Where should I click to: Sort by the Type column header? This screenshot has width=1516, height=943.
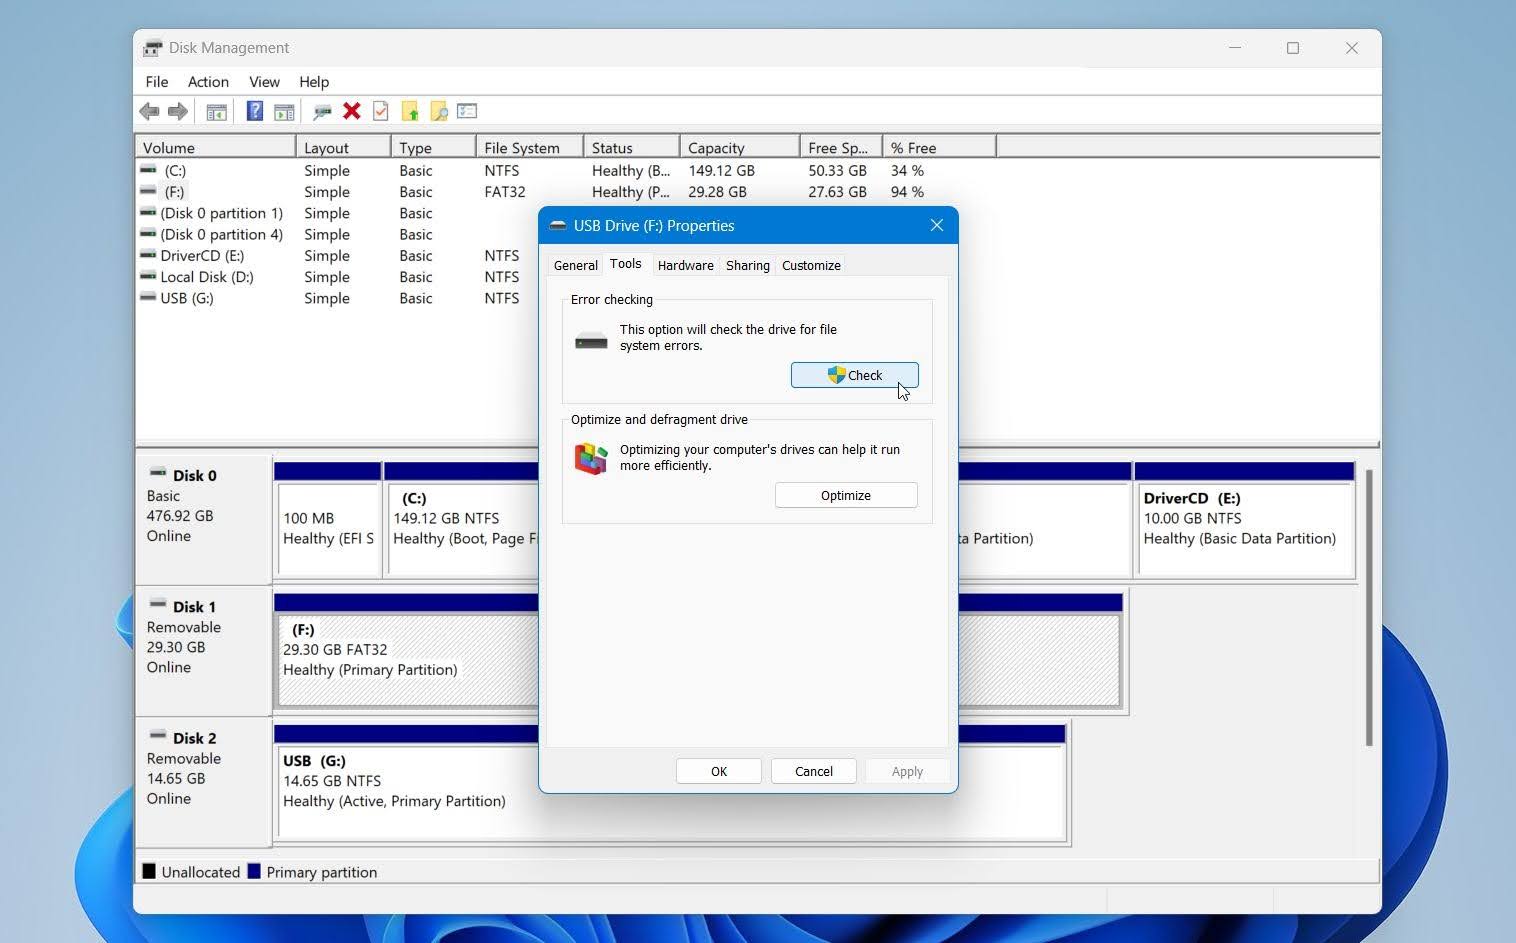(x=433, y=147)
